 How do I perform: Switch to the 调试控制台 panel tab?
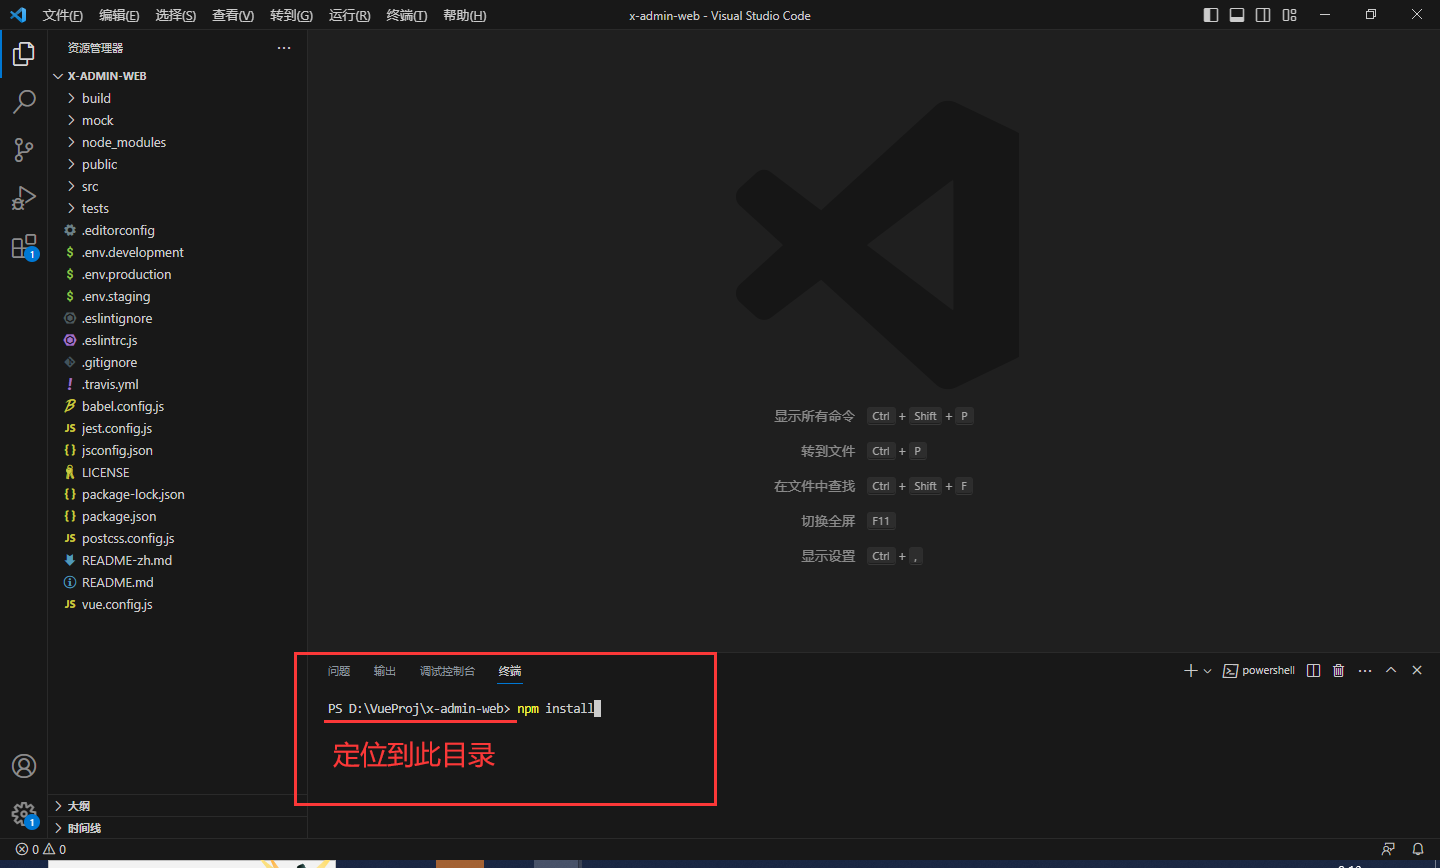click(447, 671)
